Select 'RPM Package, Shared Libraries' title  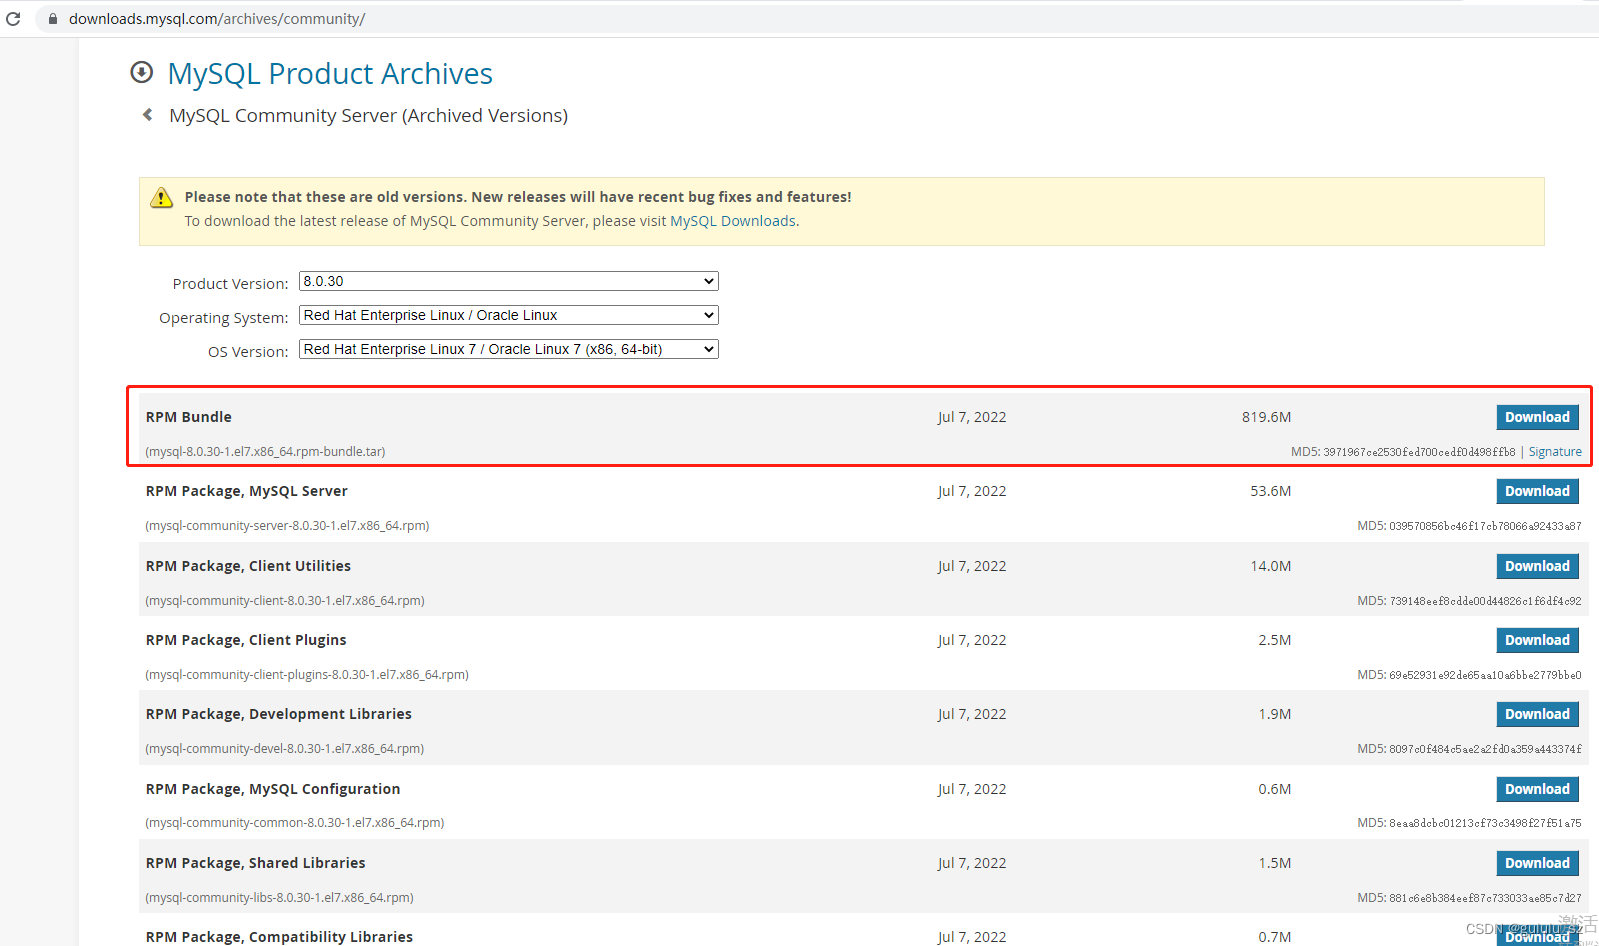click(x=256, y=863)
